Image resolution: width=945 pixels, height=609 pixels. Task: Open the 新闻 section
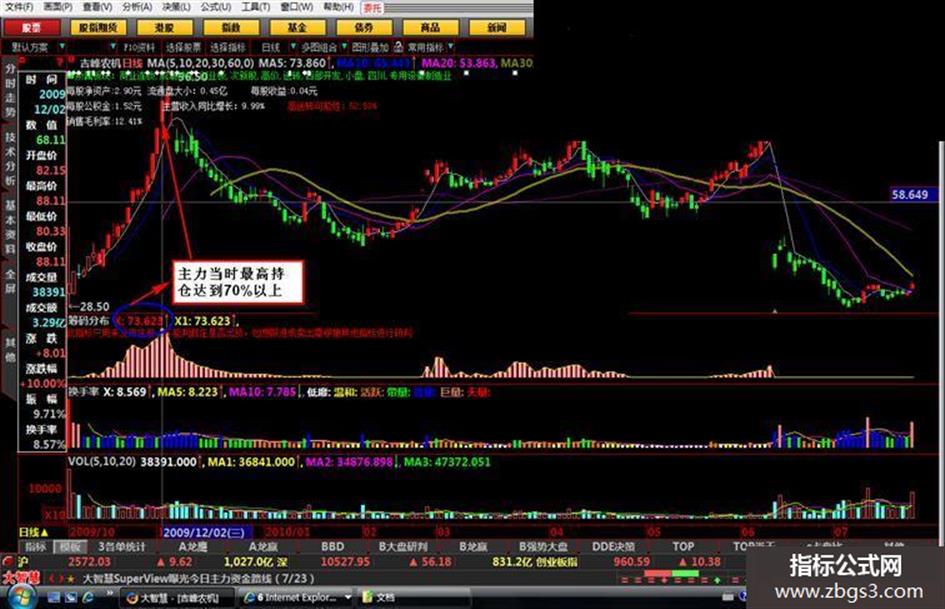[497, 28]
